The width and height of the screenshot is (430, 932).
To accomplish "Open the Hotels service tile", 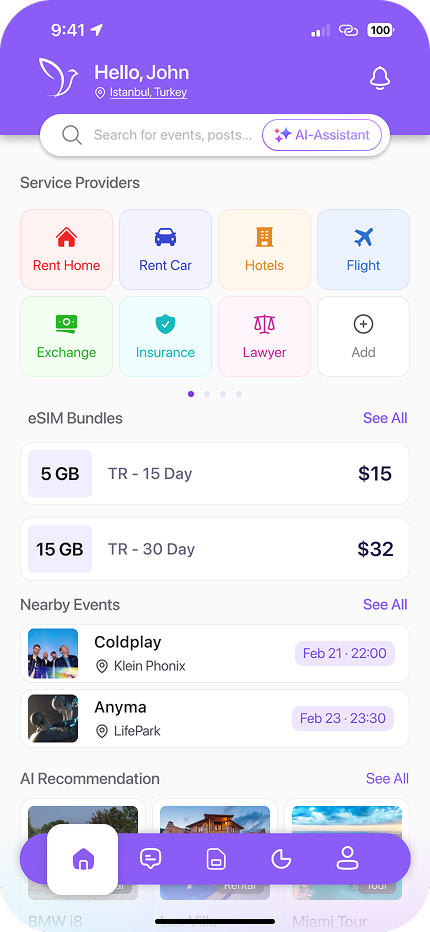I will 265,250.
